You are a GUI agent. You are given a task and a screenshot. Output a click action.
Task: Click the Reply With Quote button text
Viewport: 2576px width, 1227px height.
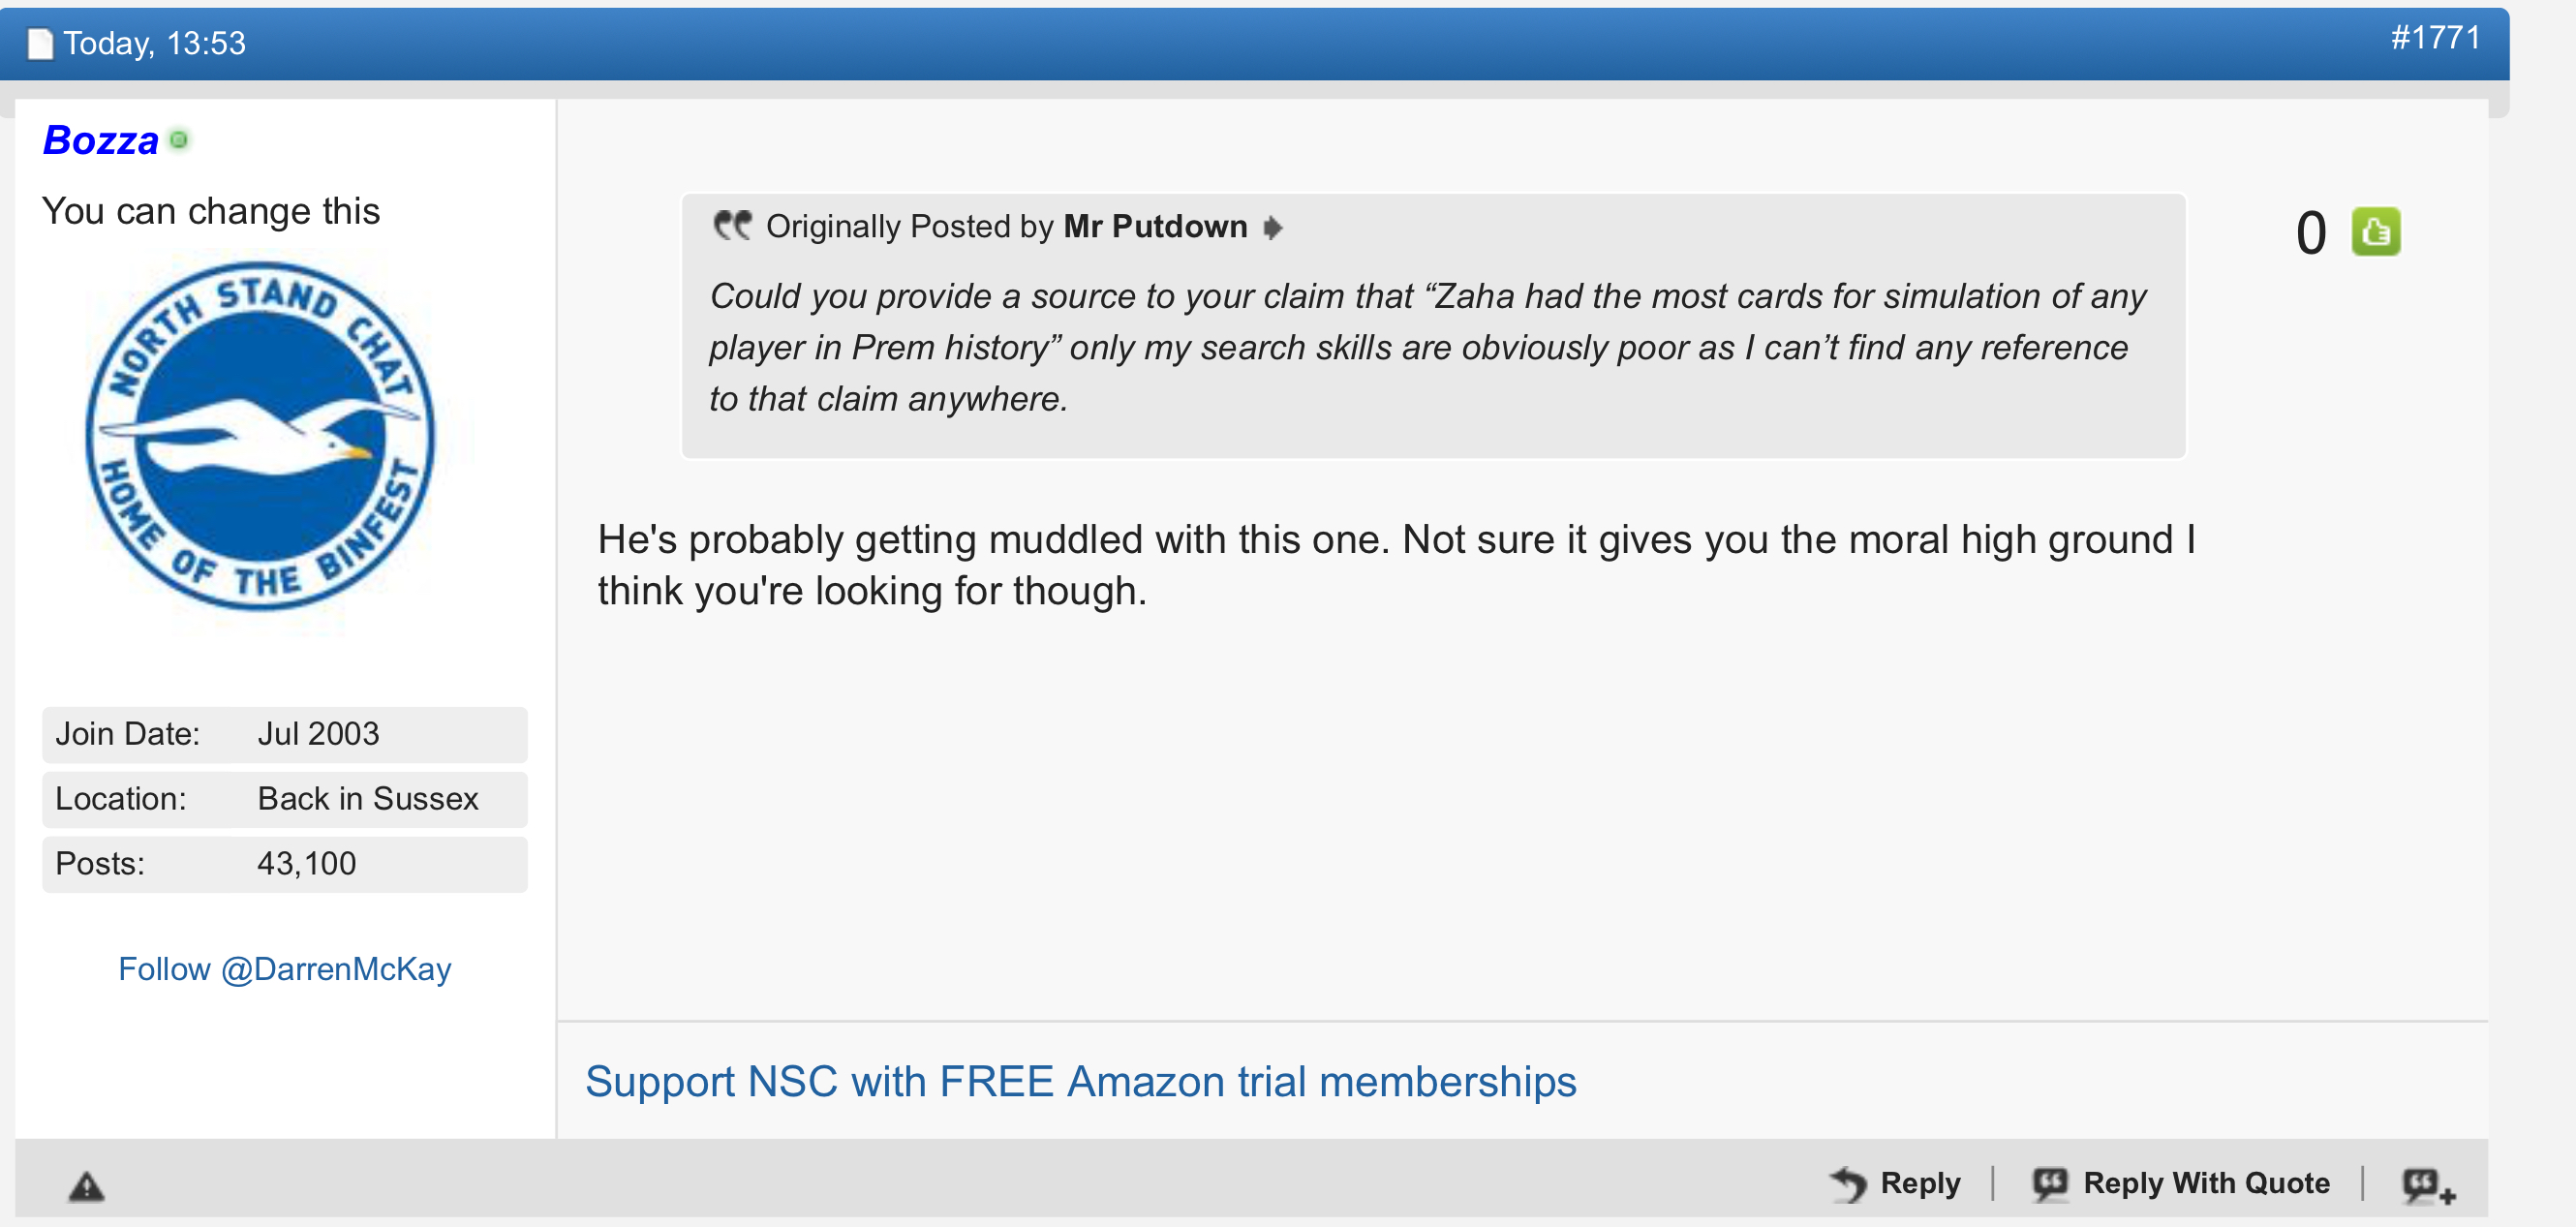2206,1183
